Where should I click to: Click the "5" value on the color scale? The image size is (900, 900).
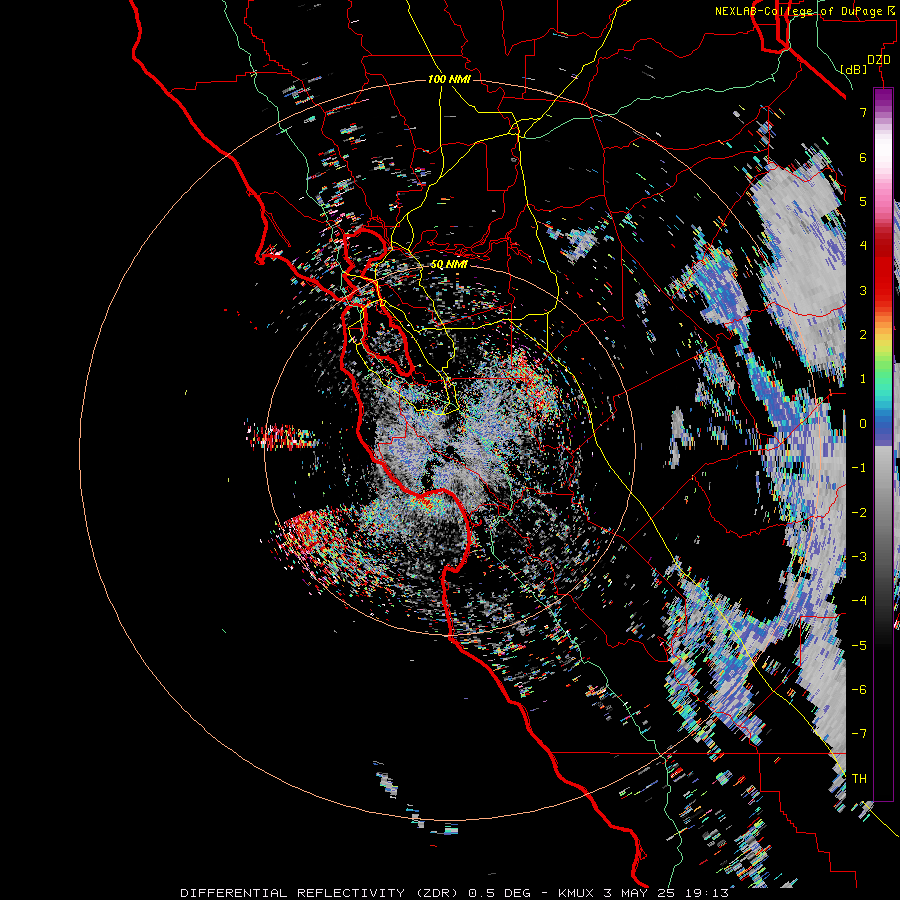(863, 201)
